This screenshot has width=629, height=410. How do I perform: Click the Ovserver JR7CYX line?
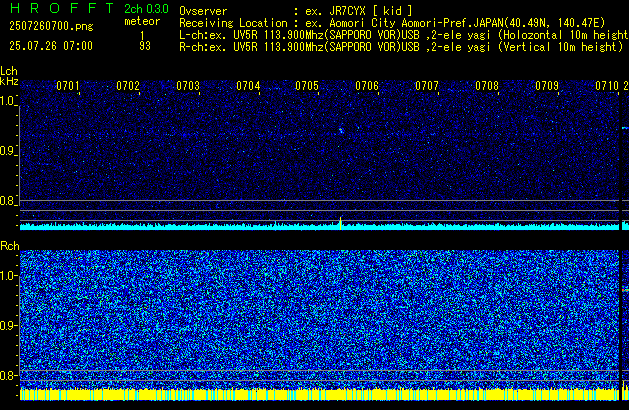296,11
